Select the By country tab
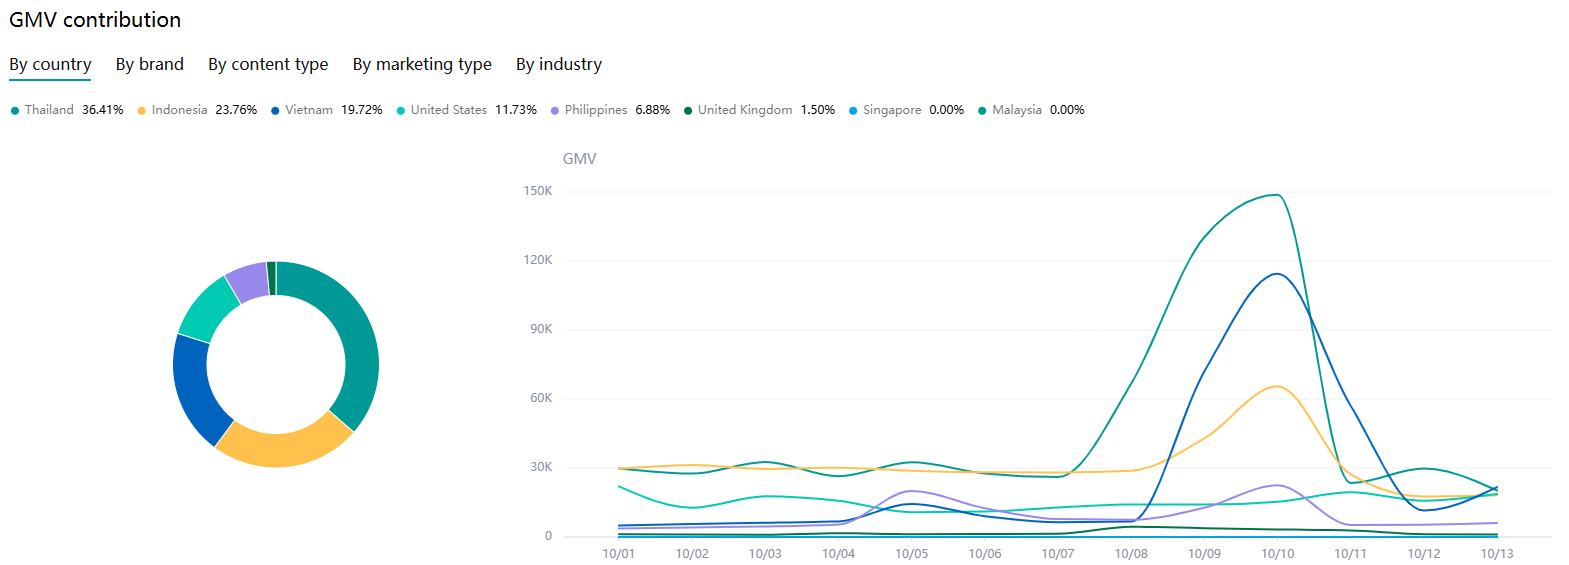The height and width of the screenshot is (565, 1569). click(x=50, y=64)
